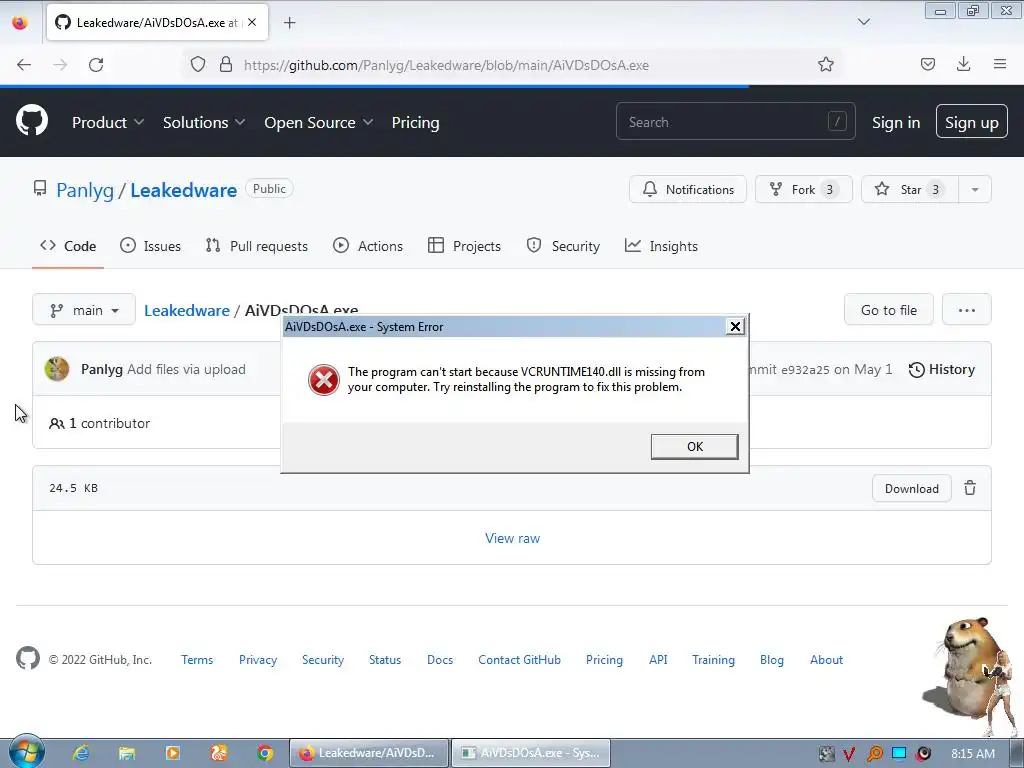
Task: Click the red V tray icon
Action: coord(849,754)
